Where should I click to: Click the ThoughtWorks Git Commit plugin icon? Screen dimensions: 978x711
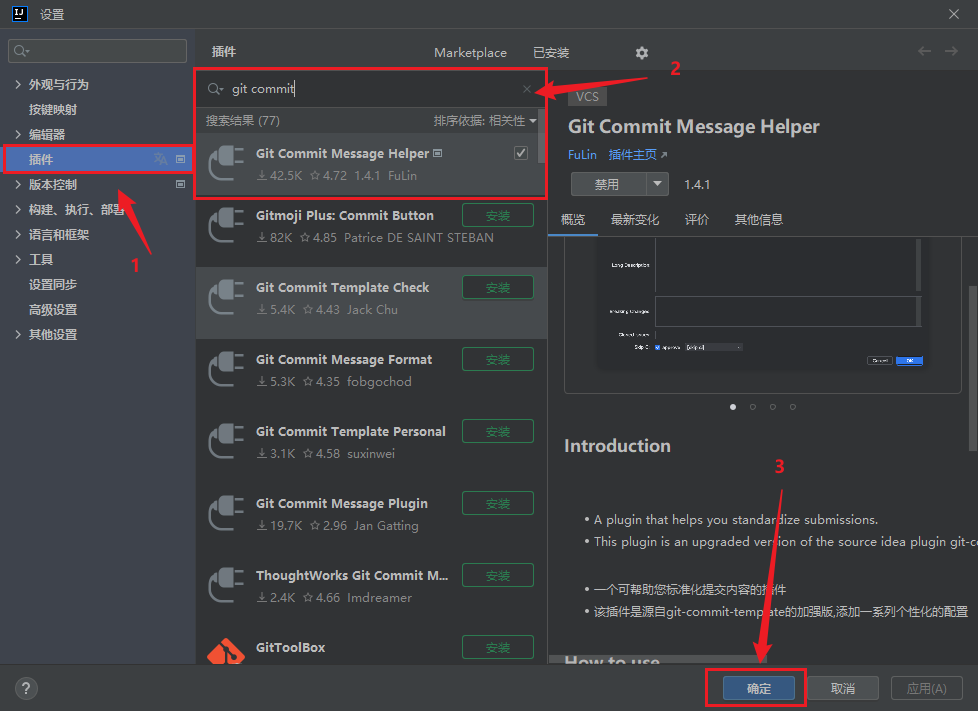click(226, 586)
